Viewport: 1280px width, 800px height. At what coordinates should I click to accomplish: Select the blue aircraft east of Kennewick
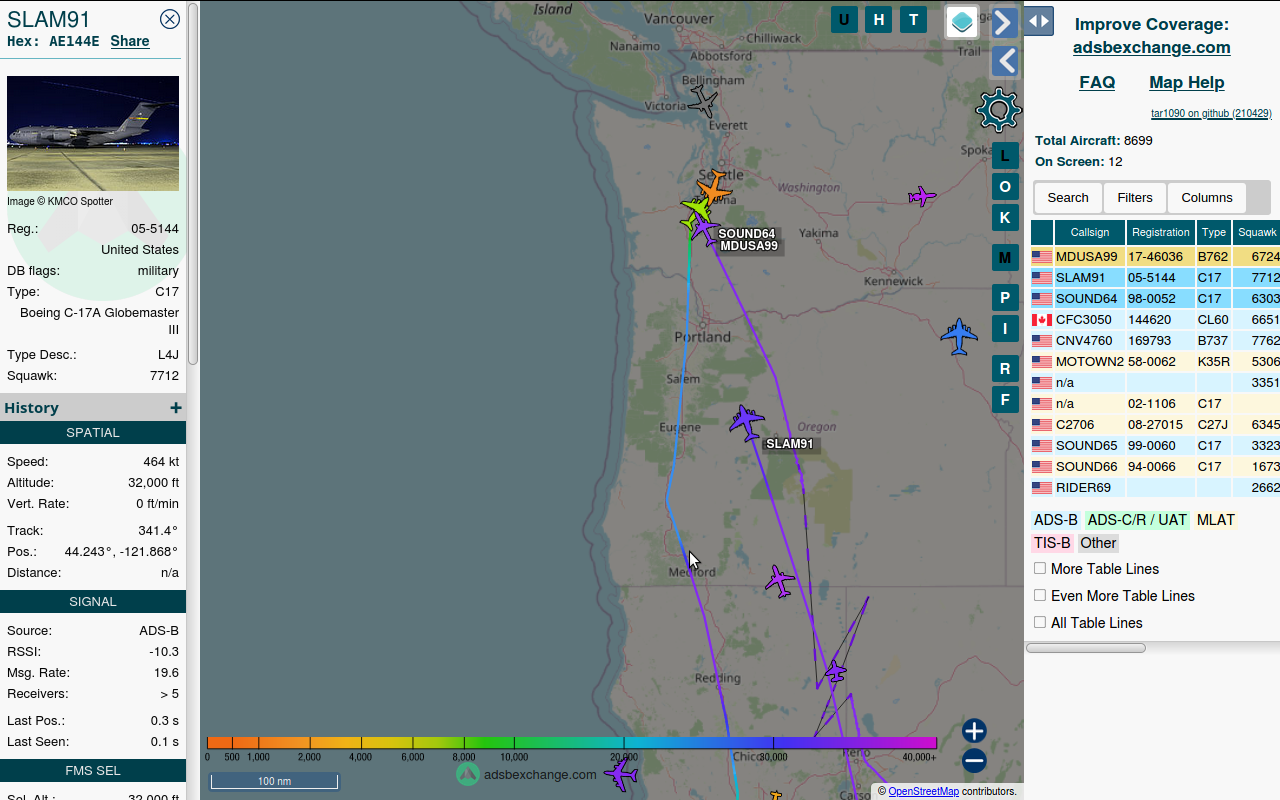[x=959, y=336]
